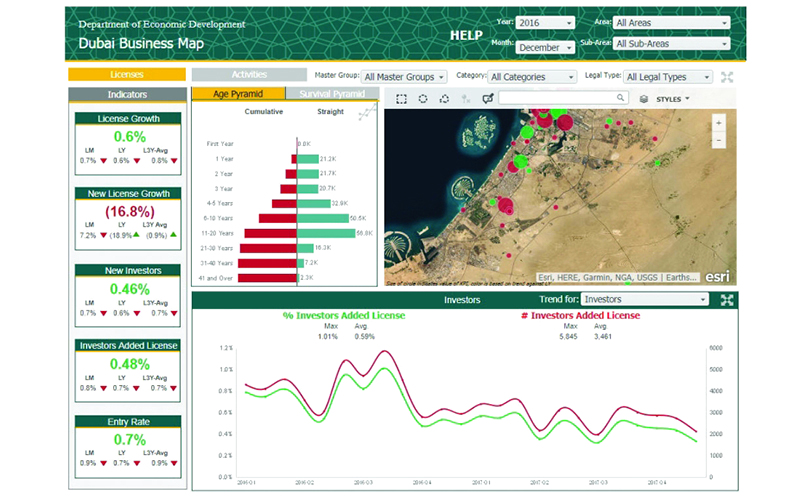Click the annotation comment map tool
The height and width of the screenshot is (500, 800).
tap(488, 98)
